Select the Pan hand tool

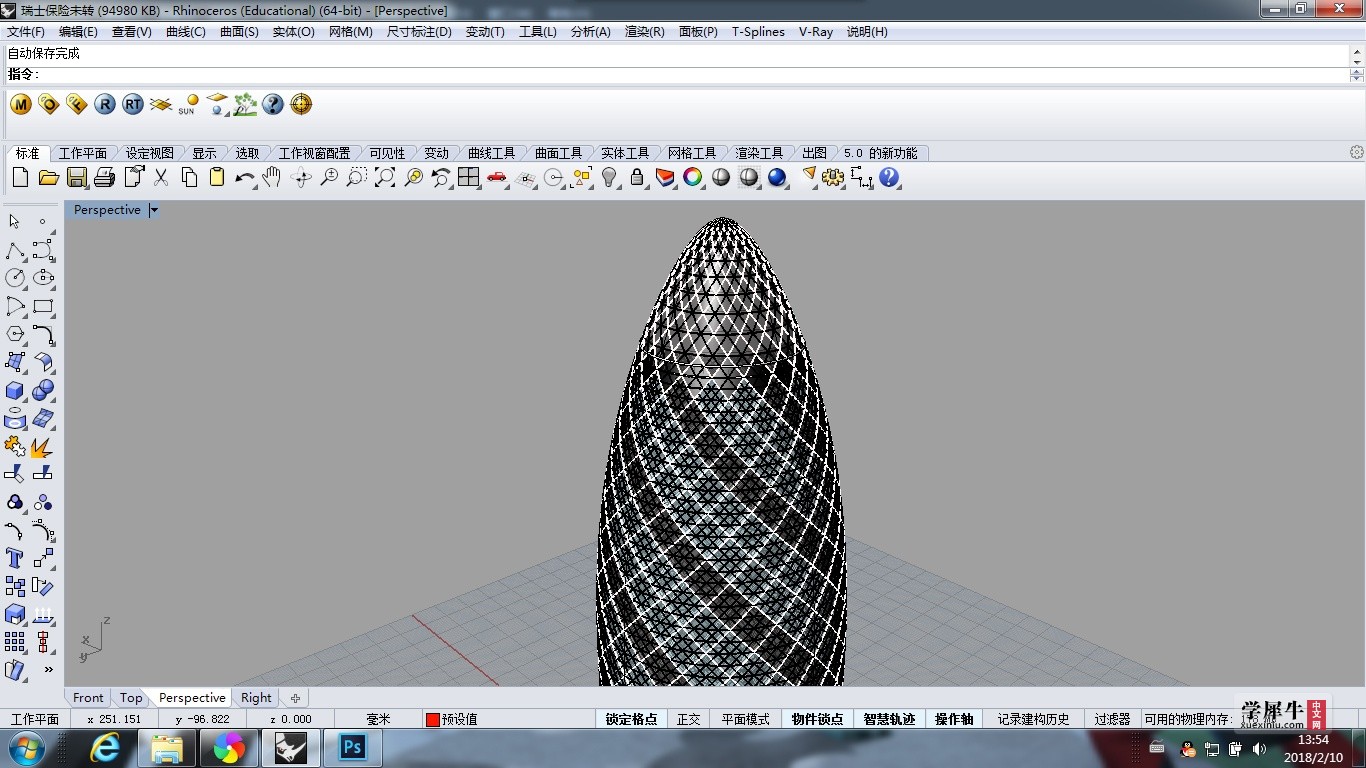coord(272,178)
